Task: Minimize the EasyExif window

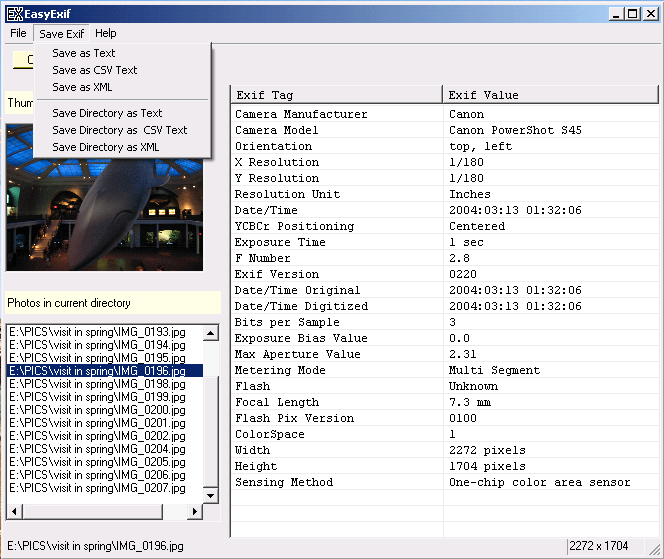Action: click(x=616, y=14)
